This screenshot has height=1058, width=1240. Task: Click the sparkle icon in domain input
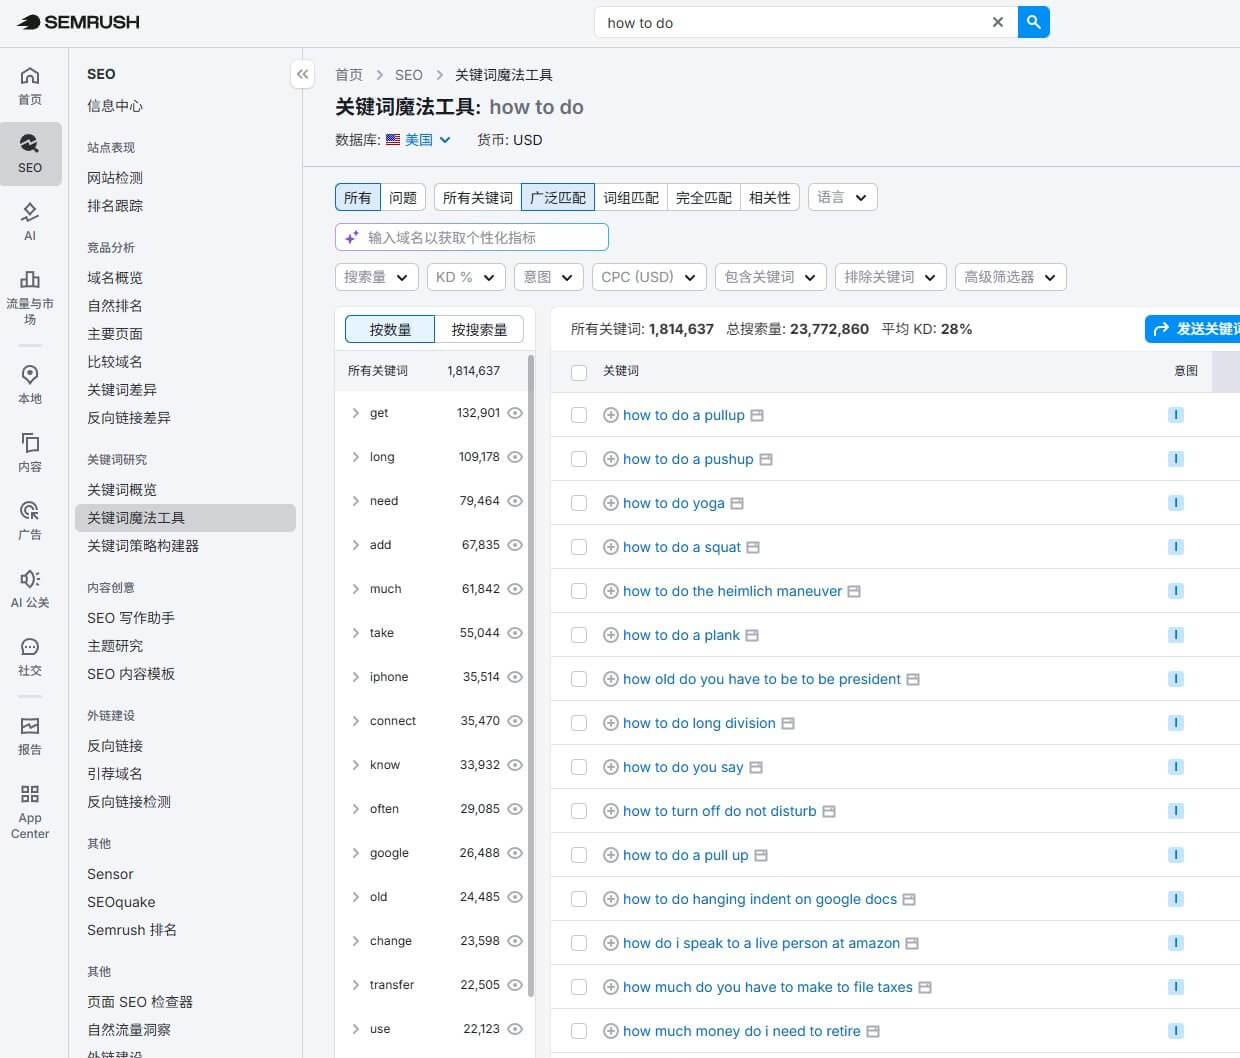[351, 237]
